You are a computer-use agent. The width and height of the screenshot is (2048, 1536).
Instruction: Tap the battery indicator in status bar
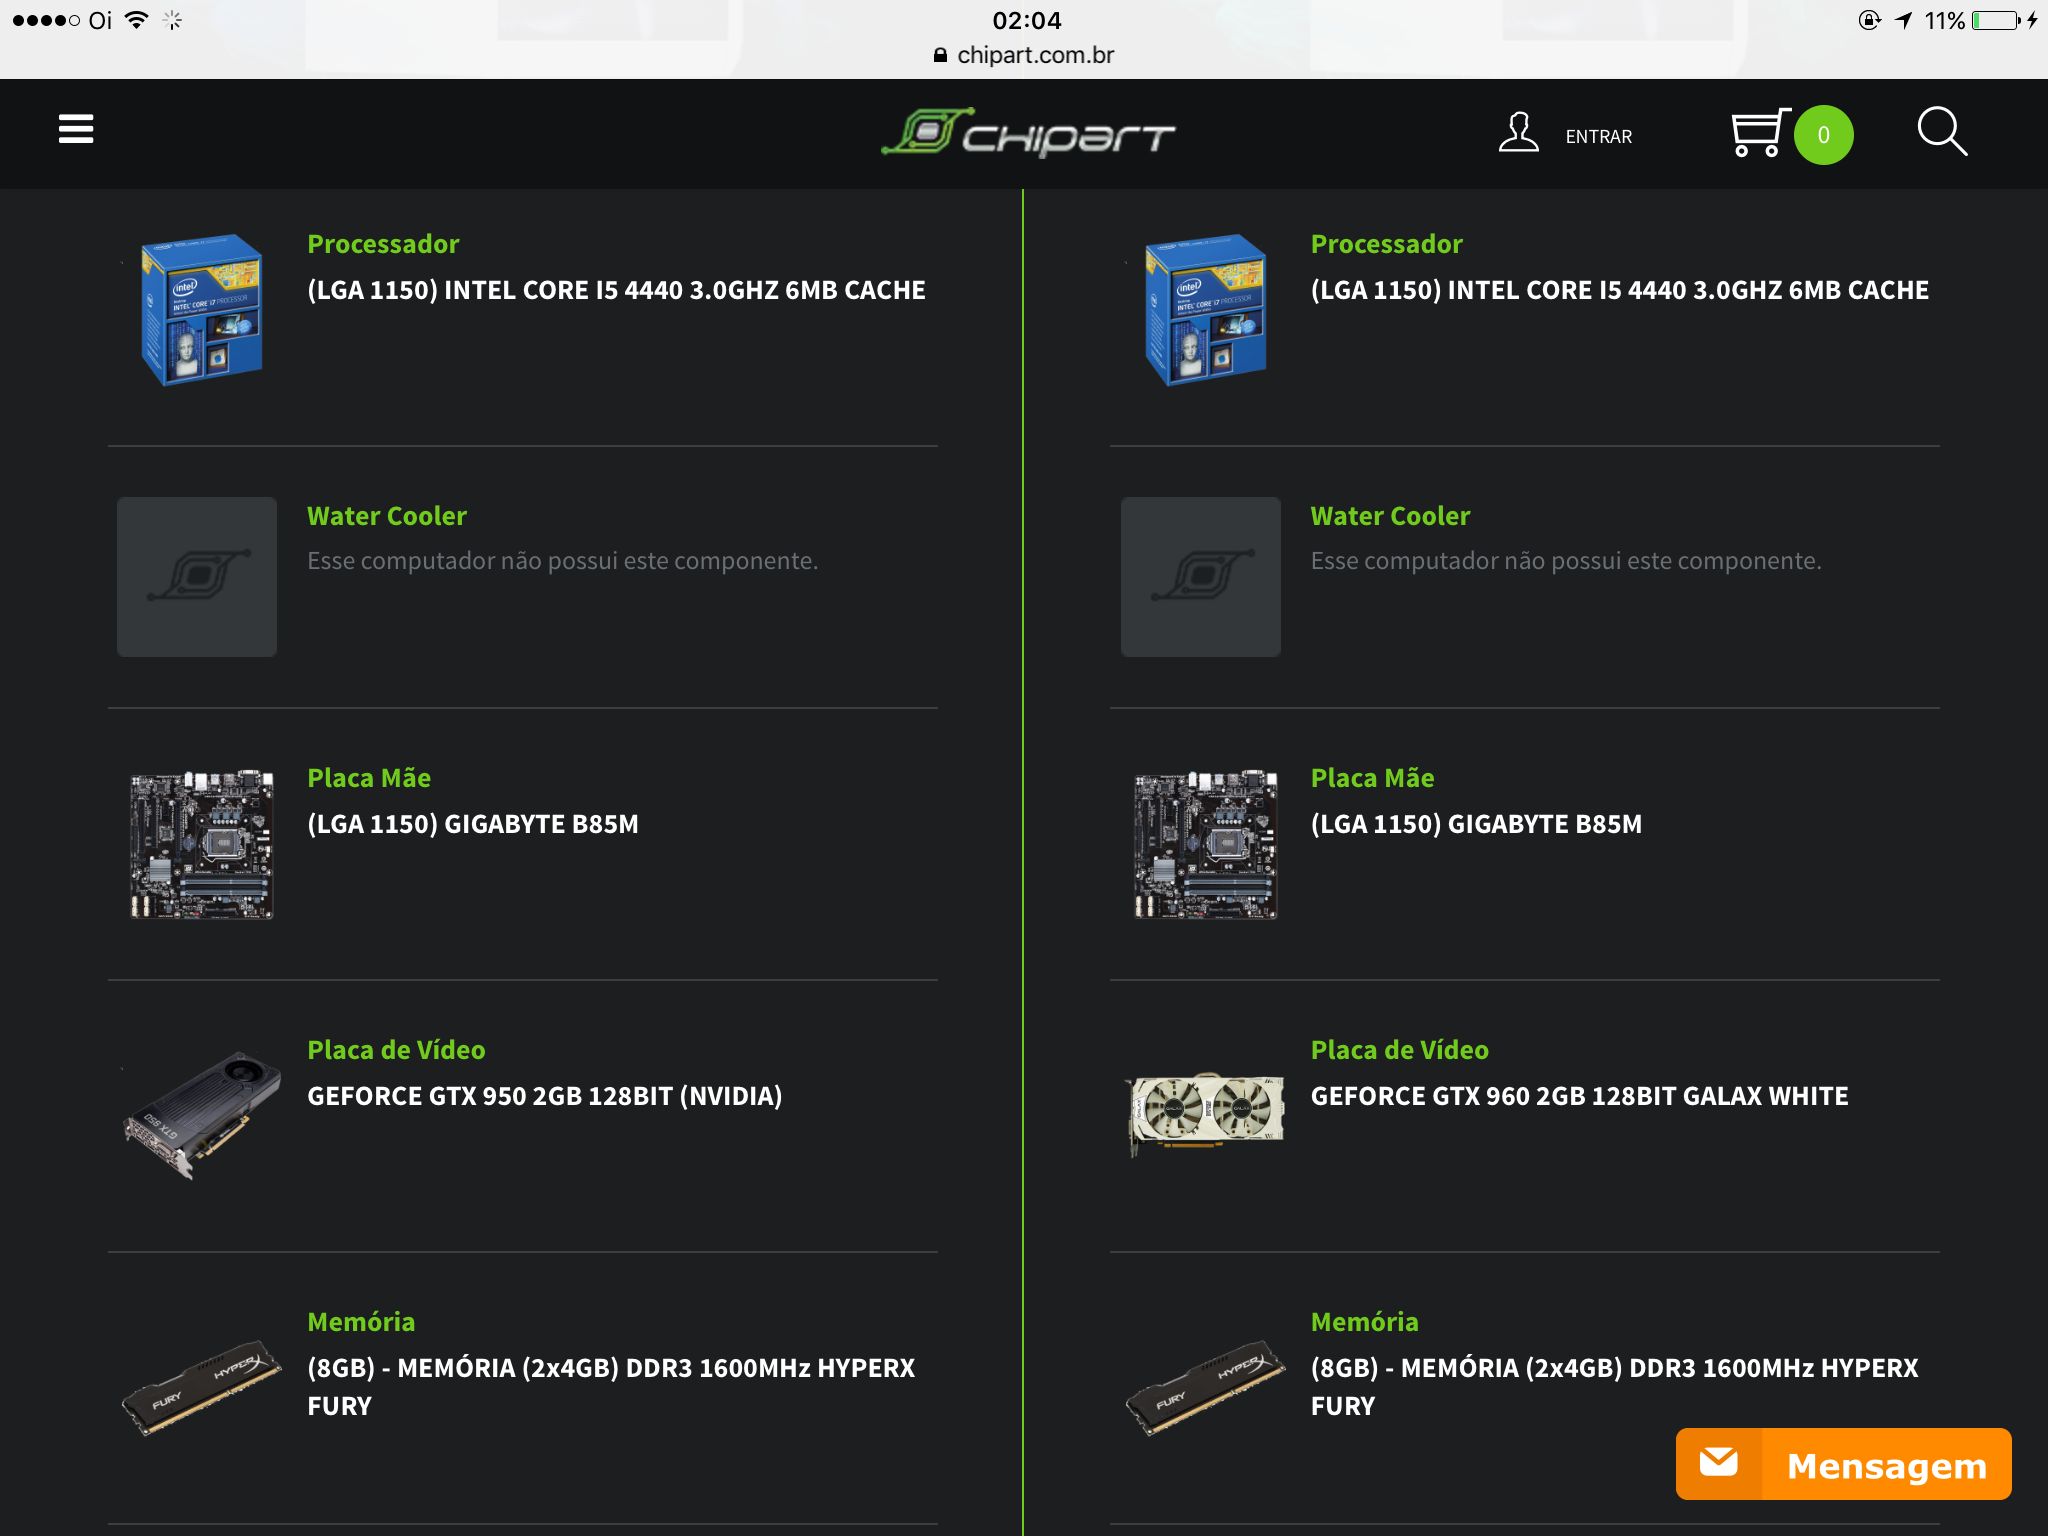(1997, 20)
